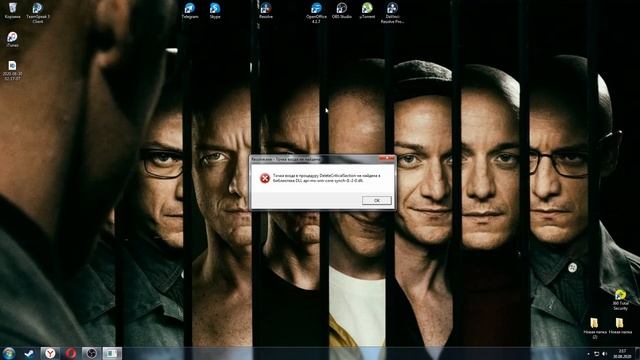
Task: Open the network icon in tray
Action: pyautogui.click(x=597, y=354)
